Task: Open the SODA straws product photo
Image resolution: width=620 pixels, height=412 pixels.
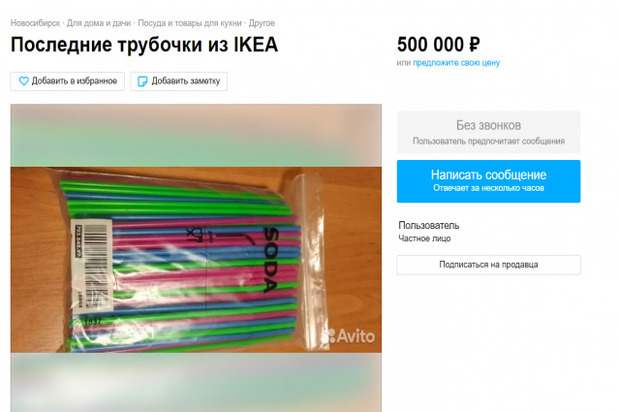Action: (196, 260)
